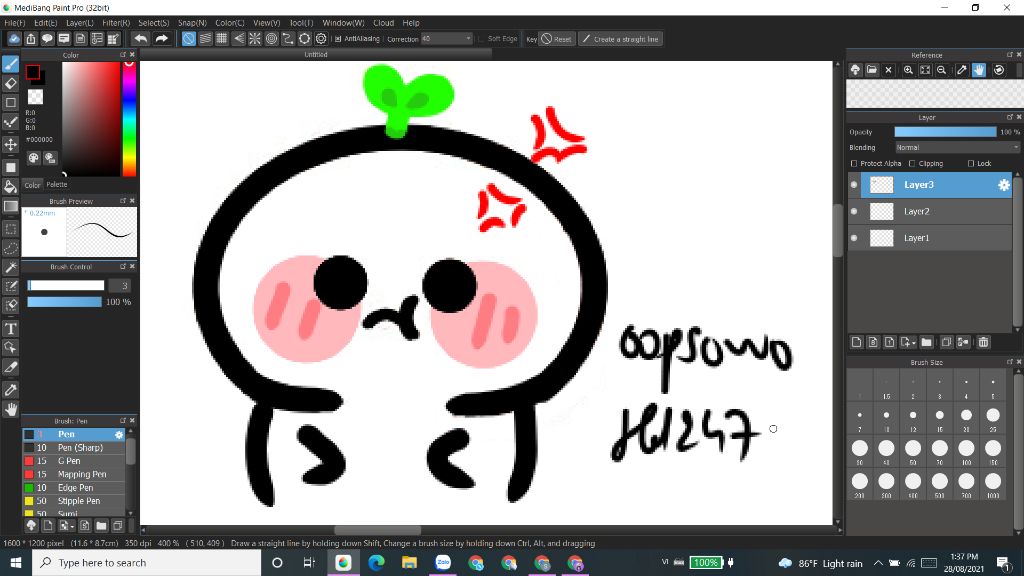Image resolution: width=1024 pixels, height=576 pixels.
Task: Select the Eyedropper tool in left toolbar
Action: point(10,390)
